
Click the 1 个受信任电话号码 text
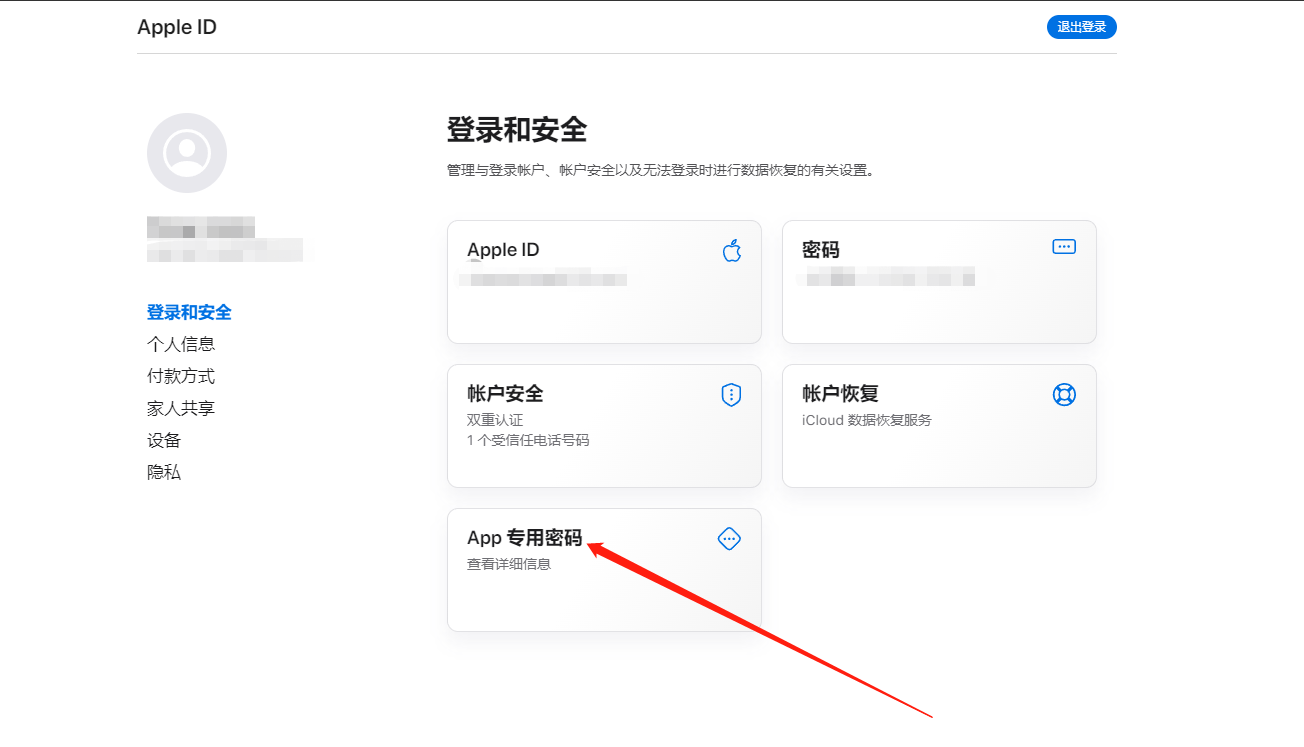click(528, 440)
